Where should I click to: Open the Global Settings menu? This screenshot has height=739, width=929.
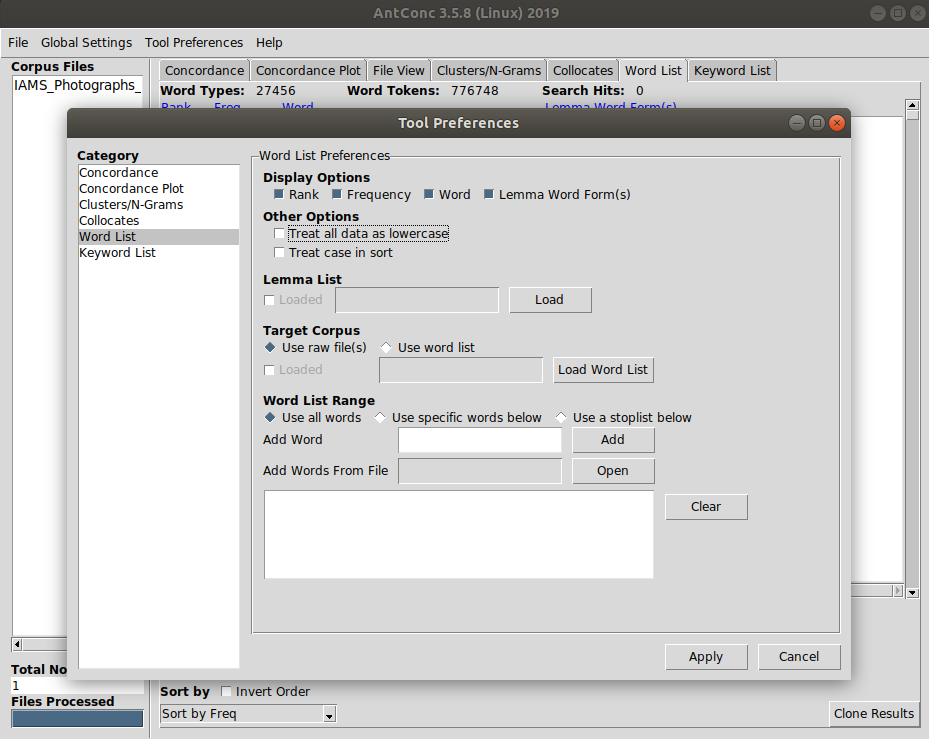click(x=87, y=43)
